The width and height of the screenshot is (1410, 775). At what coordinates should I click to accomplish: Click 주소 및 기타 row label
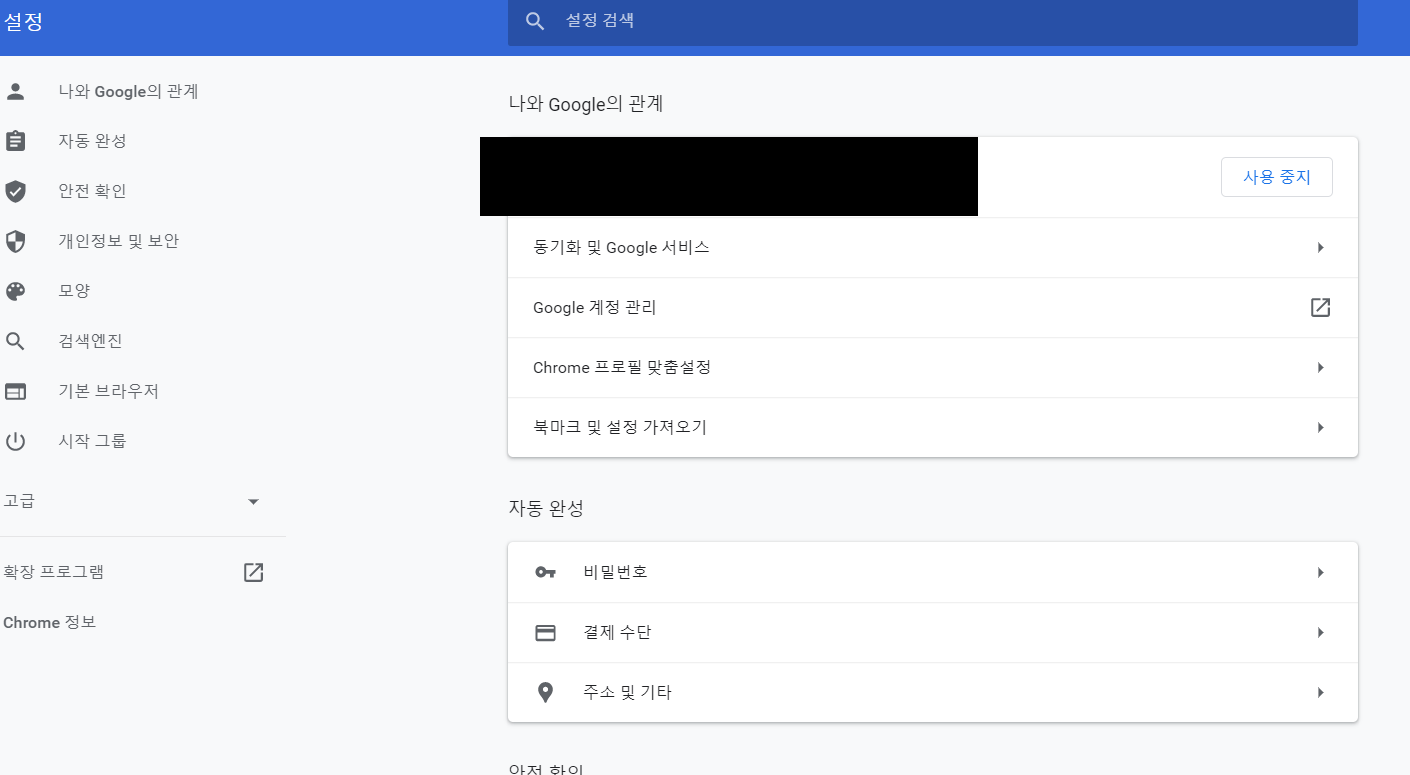coord(627,692)
